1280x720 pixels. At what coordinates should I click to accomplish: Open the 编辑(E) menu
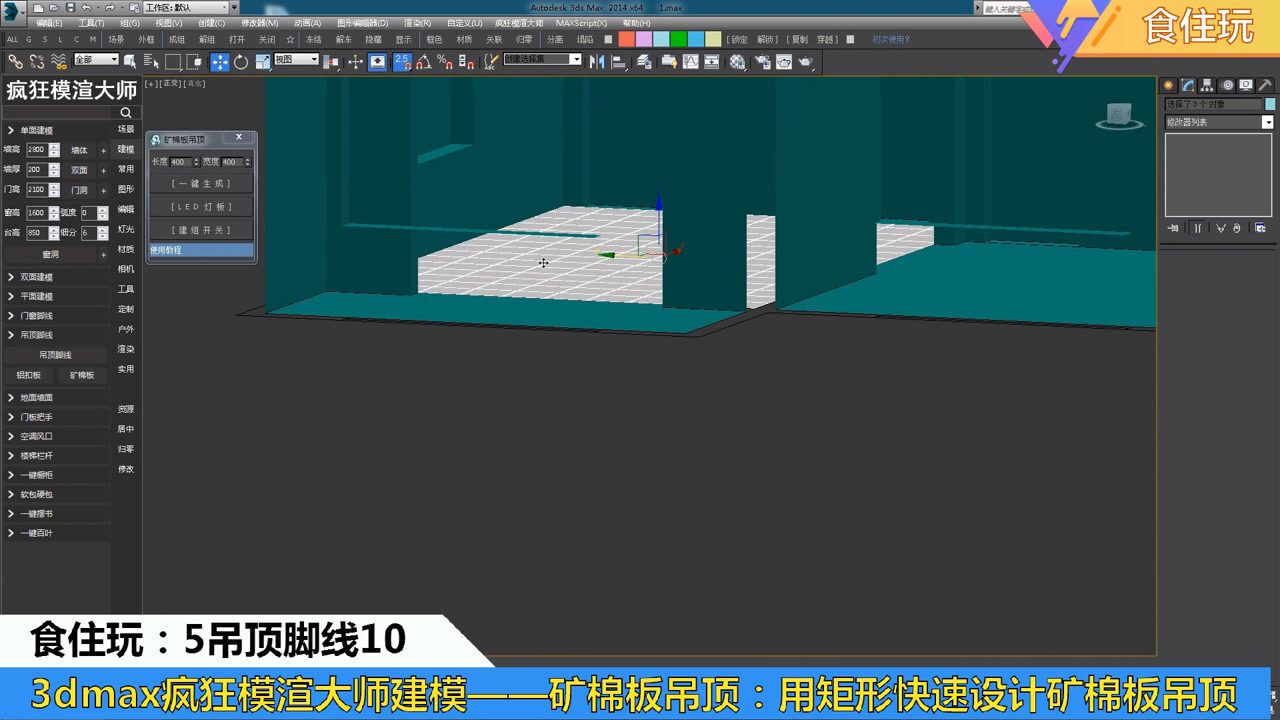click(48, 23)
